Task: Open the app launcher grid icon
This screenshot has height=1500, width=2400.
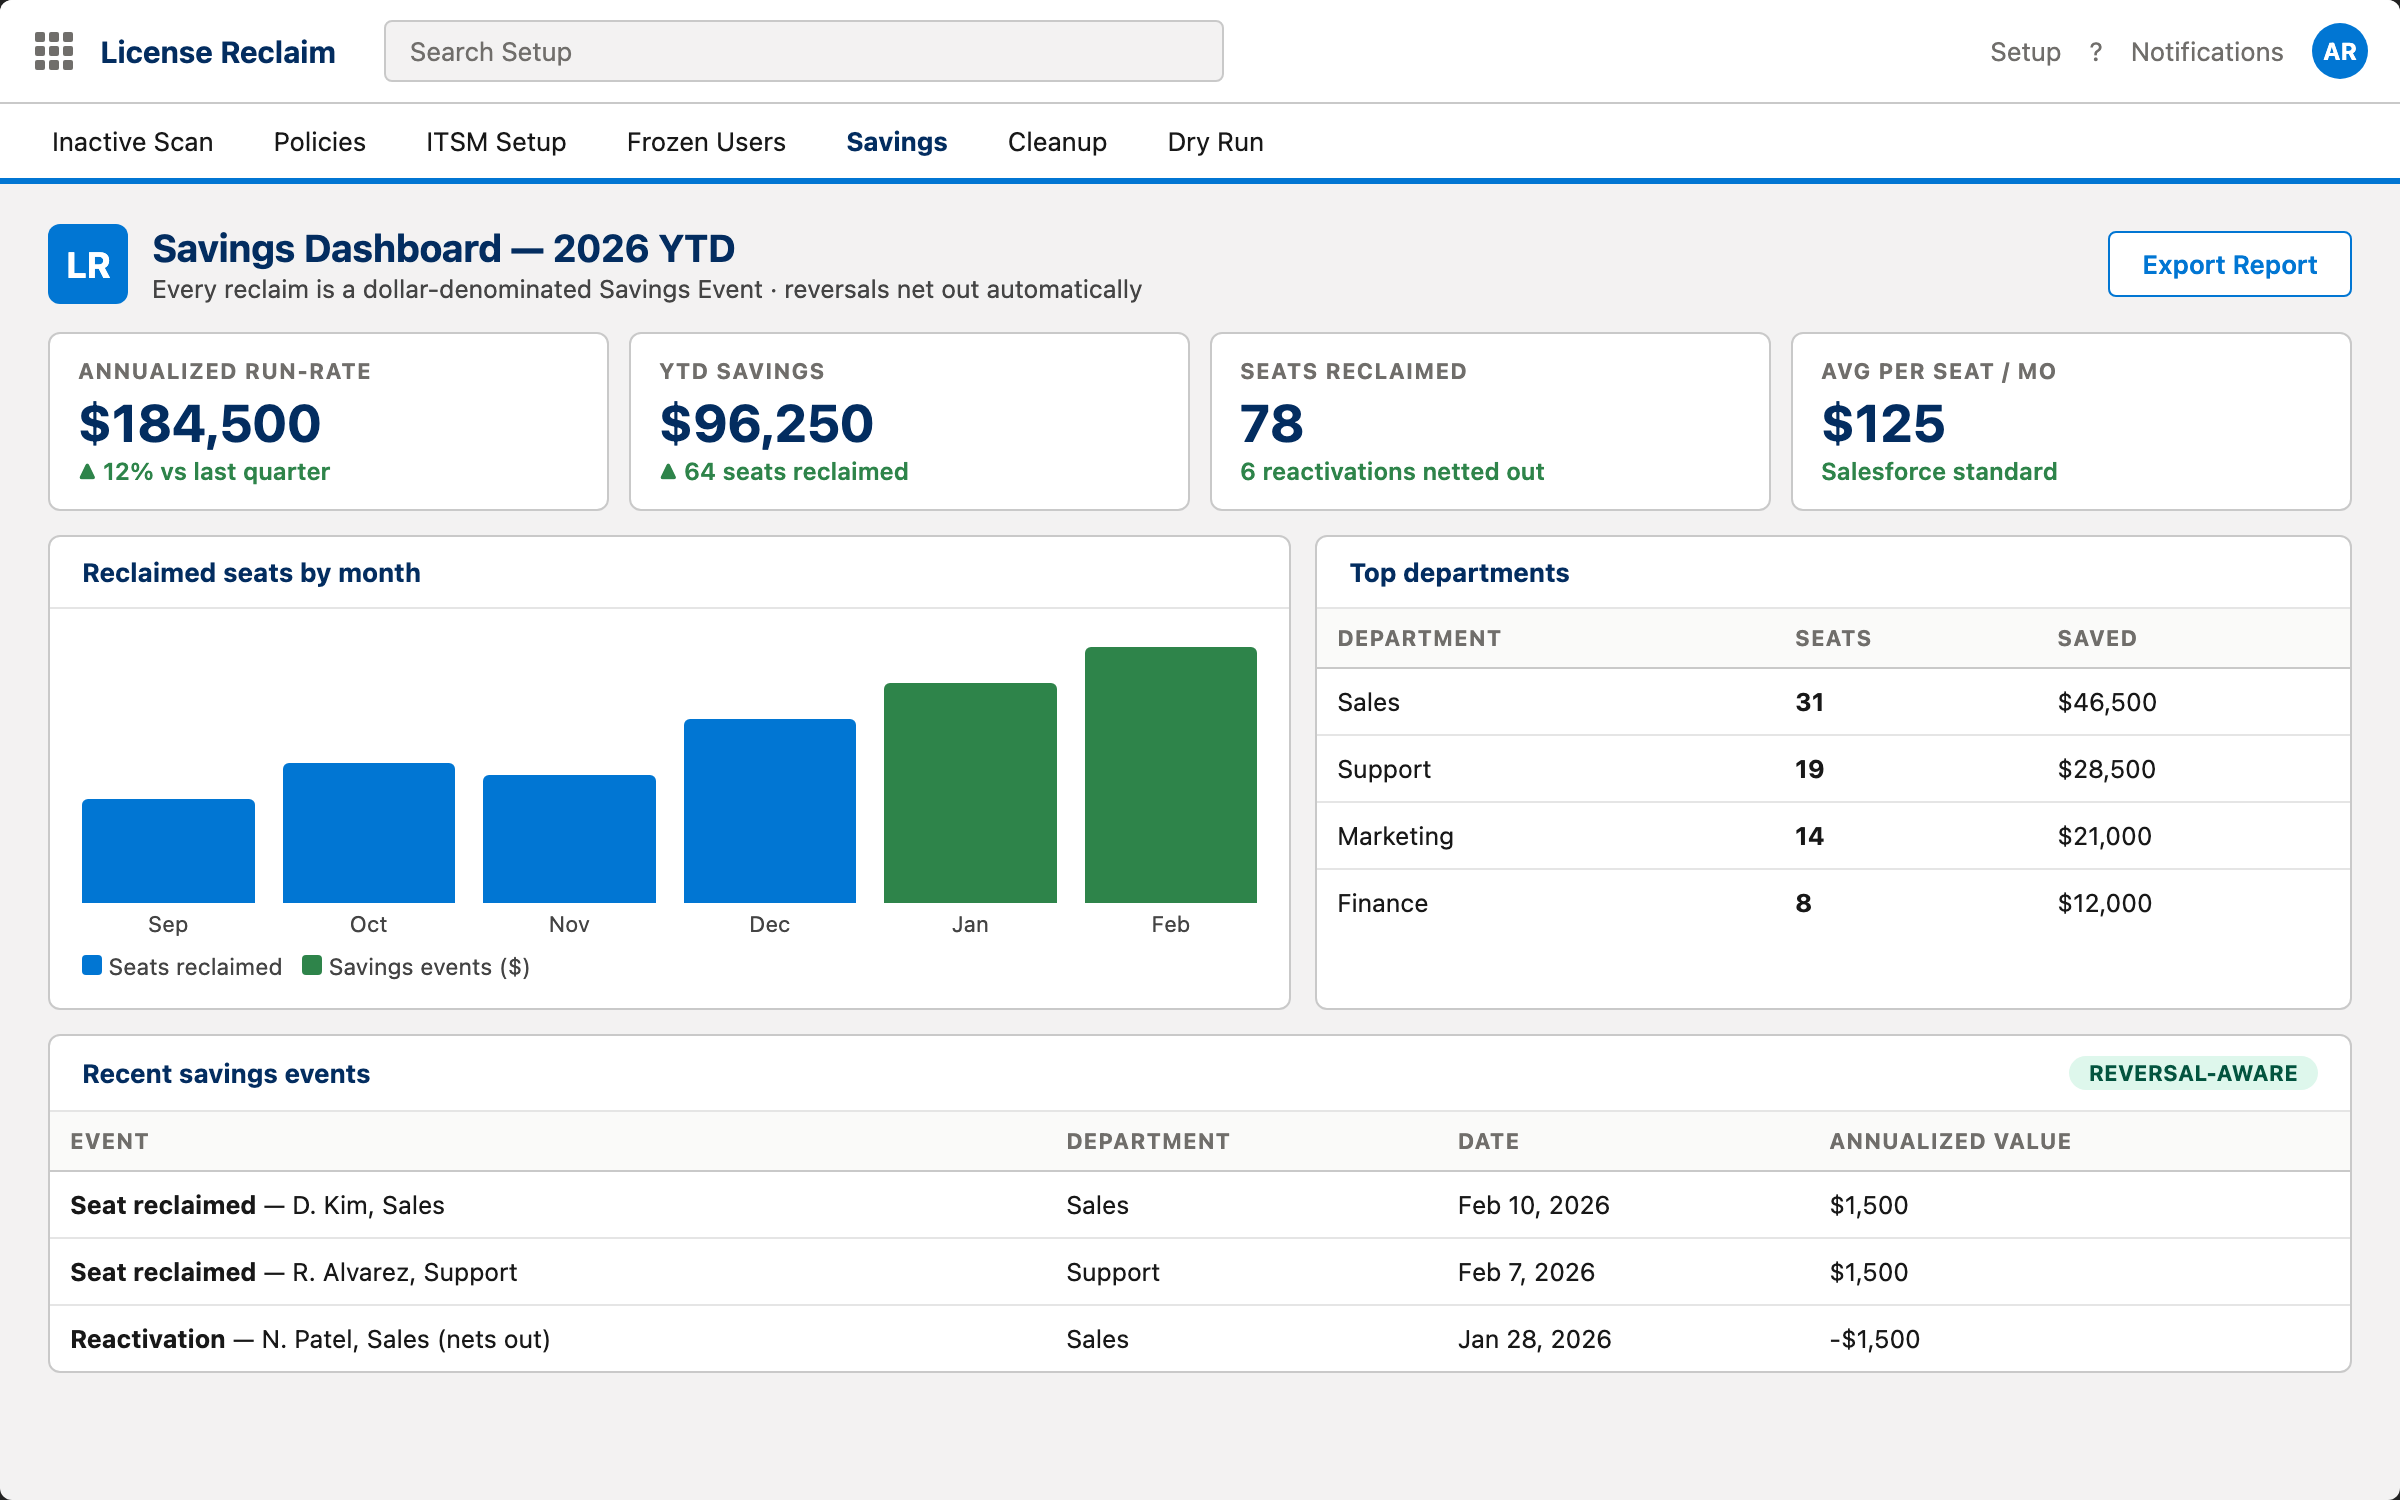Action: [54, 51]
